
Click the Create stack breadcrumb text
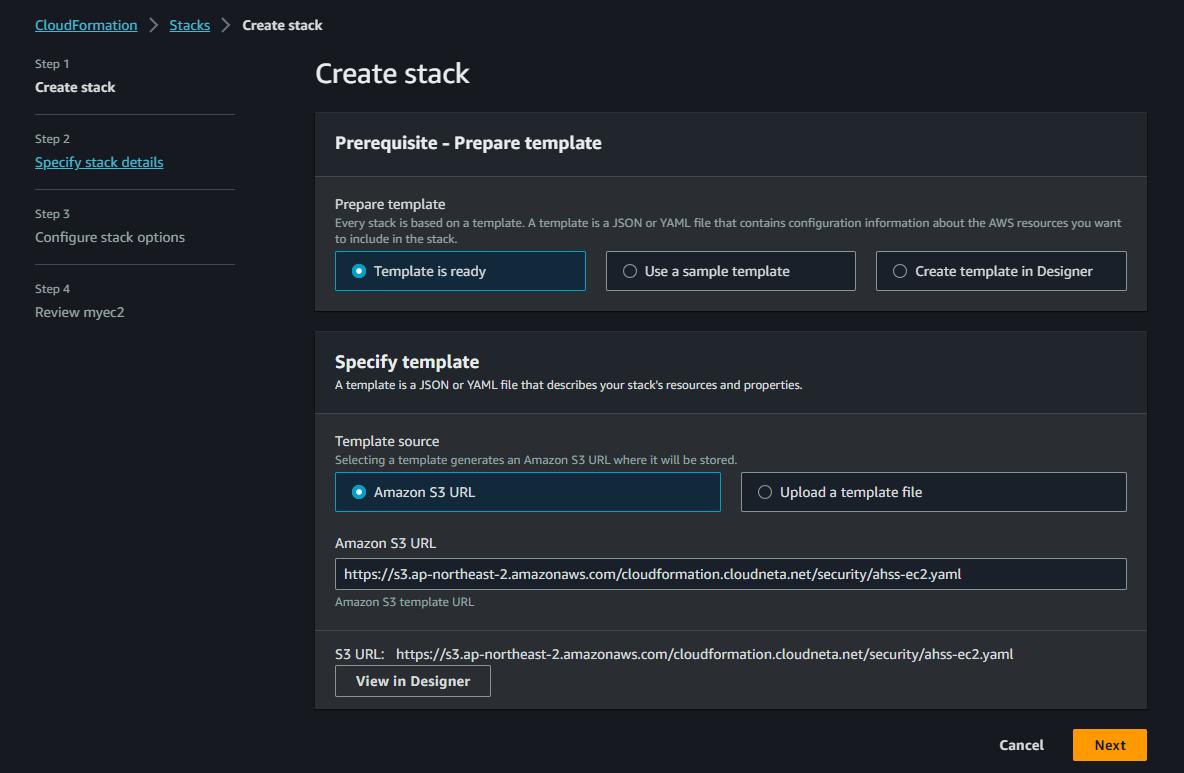282,25
